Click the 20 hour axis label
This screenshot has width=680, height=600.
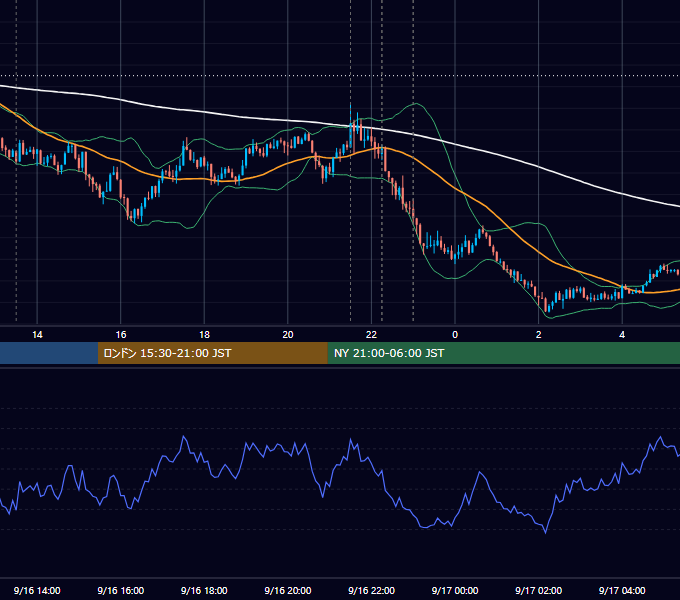(x=288, y=335)
